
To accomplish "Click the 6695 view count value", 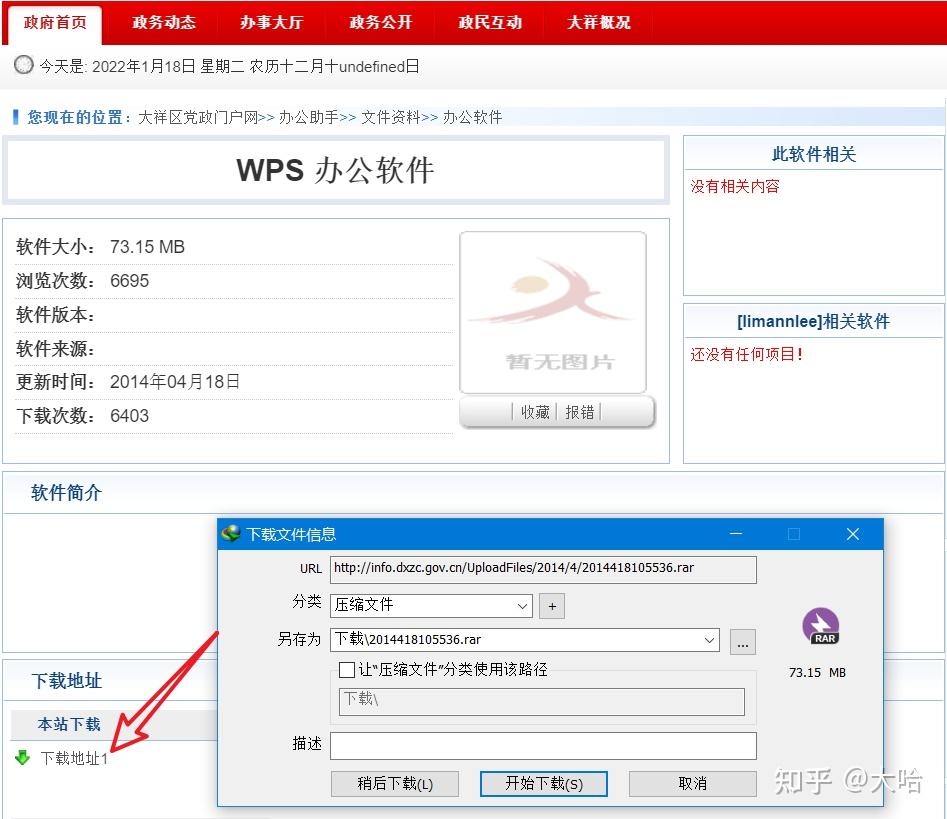I will pos(129,281).
